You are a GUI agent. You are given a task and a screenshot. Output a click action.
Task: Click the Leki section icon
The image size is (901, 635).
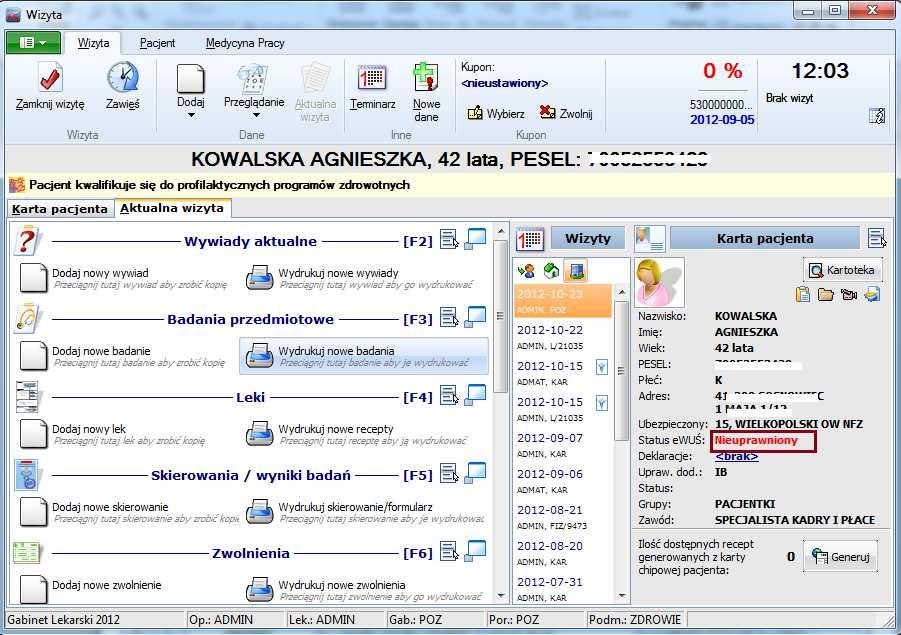tap(26, 397)
